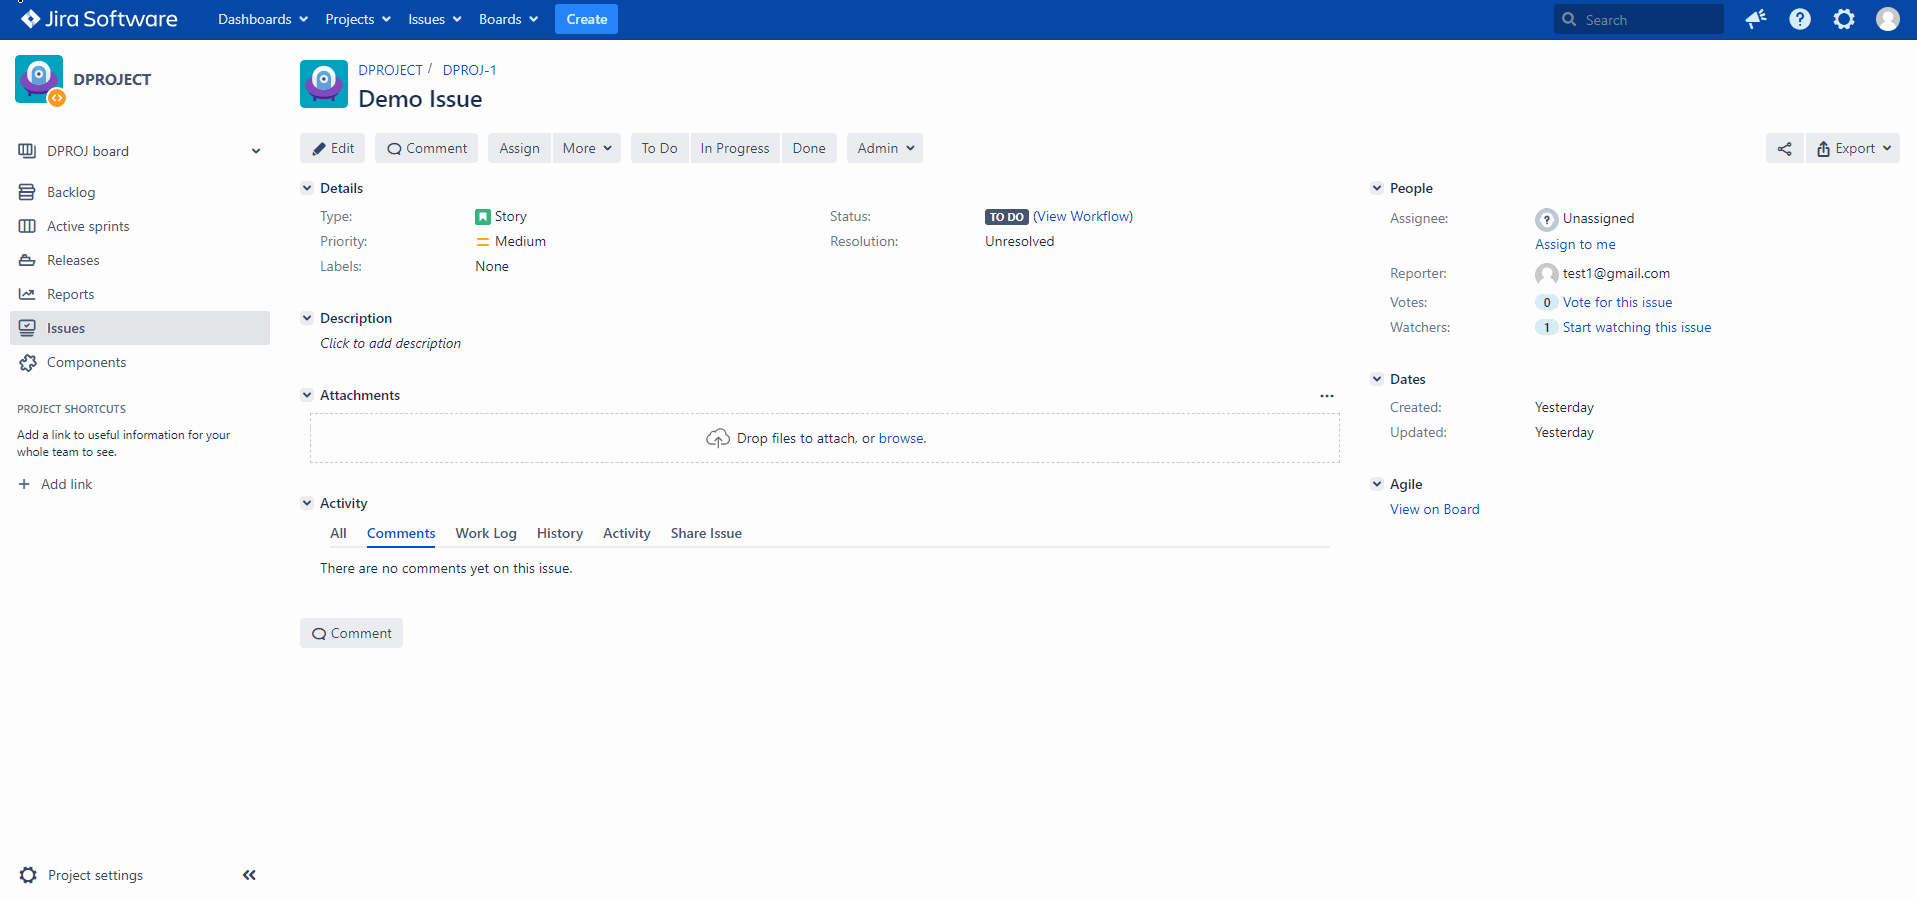Open the Admin dropdown

(x=885, y=148)
